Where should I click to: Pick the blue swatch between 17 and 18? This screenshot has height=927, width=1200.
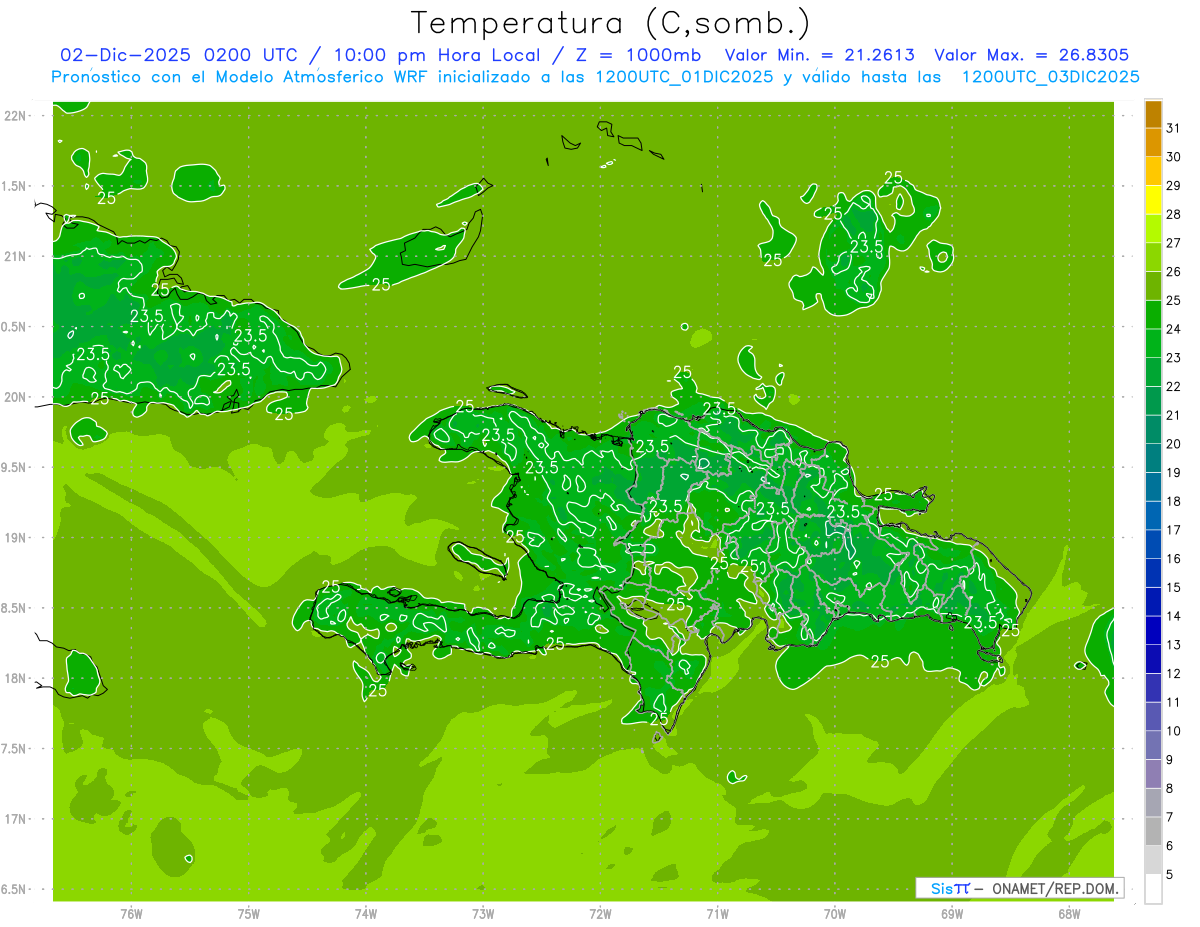(x=1153, y=516)
